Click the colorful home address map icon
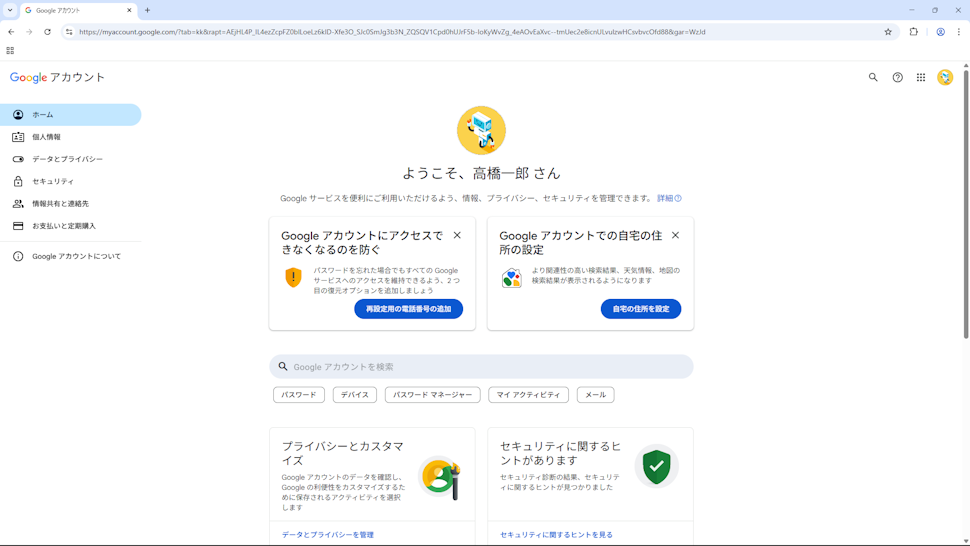The width and height of the screenshot is (970, 546). tap(512, 278)
